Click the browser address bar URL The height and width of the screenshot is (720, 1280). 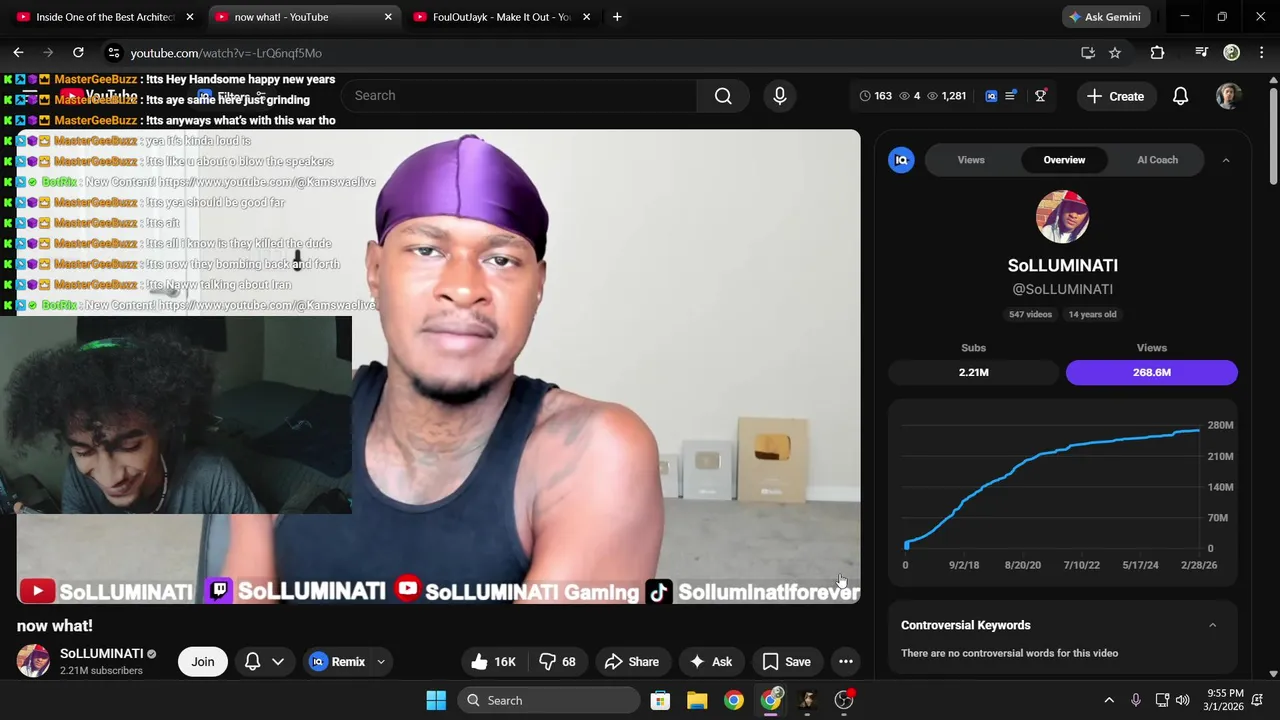[226, 53]
